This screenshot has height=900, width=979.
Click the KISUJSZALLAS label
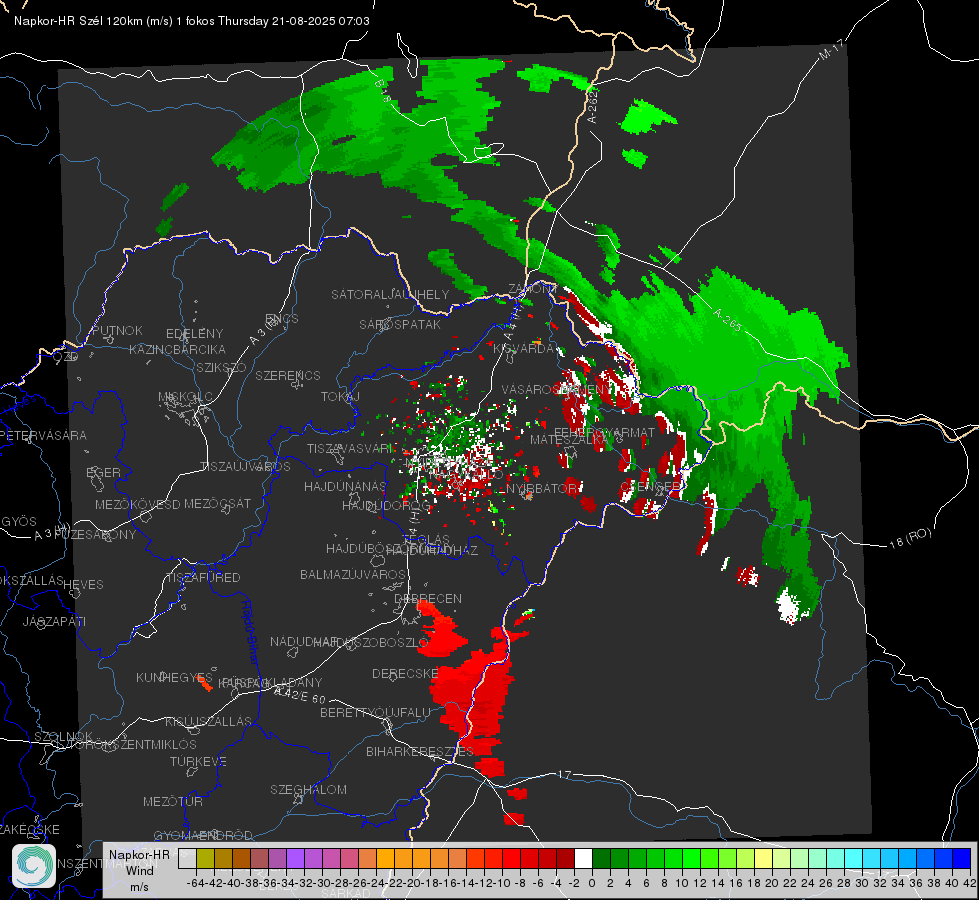[209, 721]
